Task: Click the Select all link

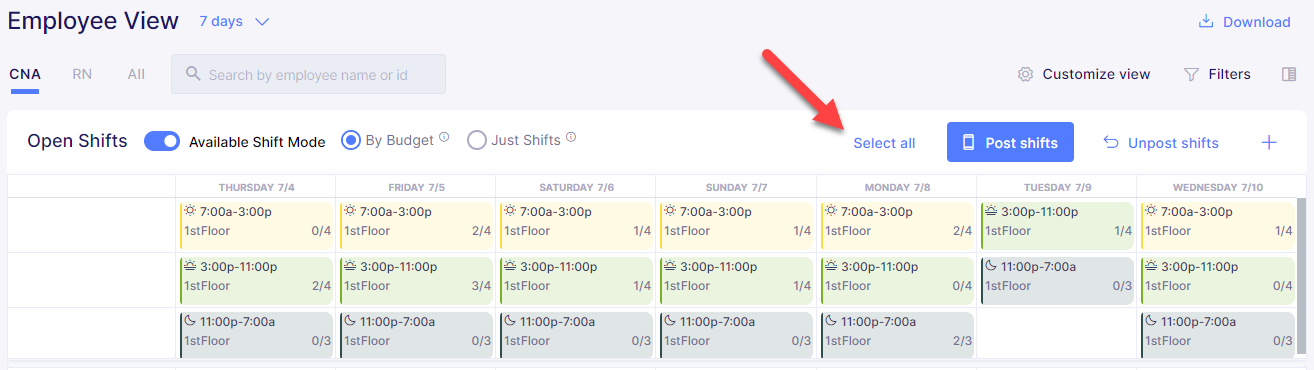Action: click(884, 143)
